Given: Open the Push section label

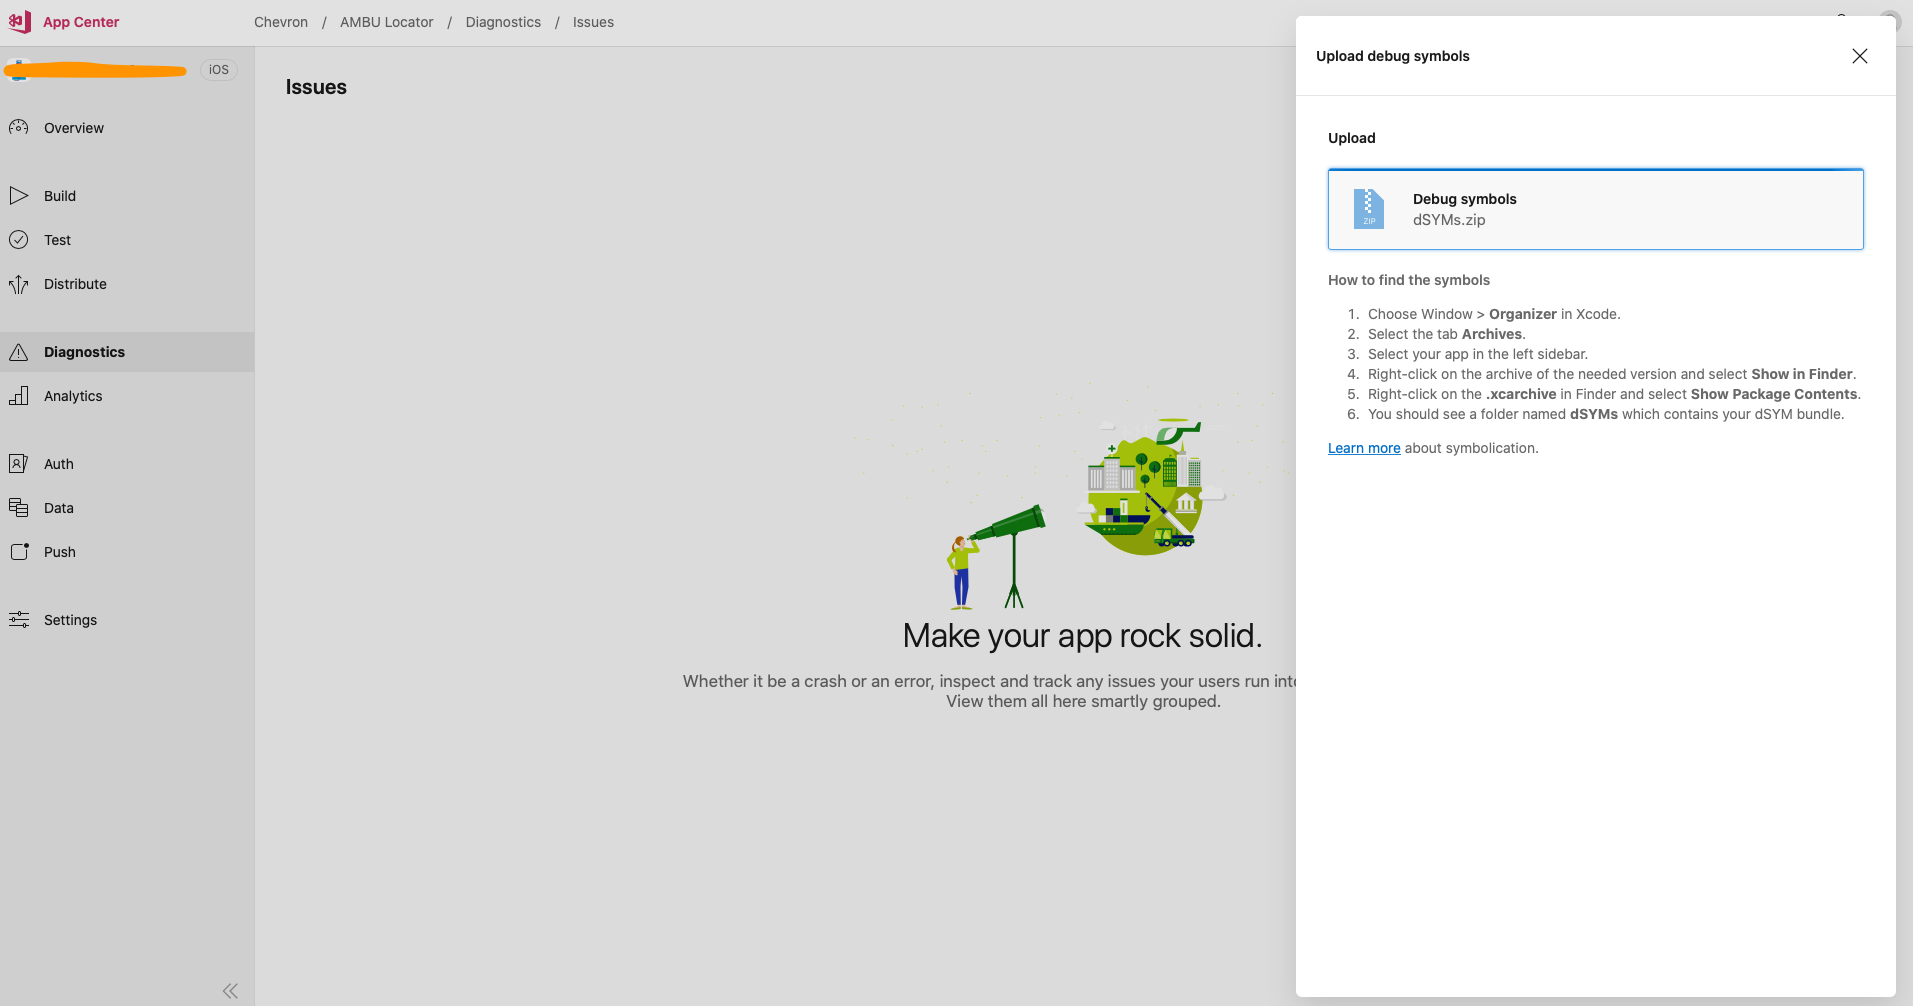Looking at the screenshot, I should tap(60, 552).
